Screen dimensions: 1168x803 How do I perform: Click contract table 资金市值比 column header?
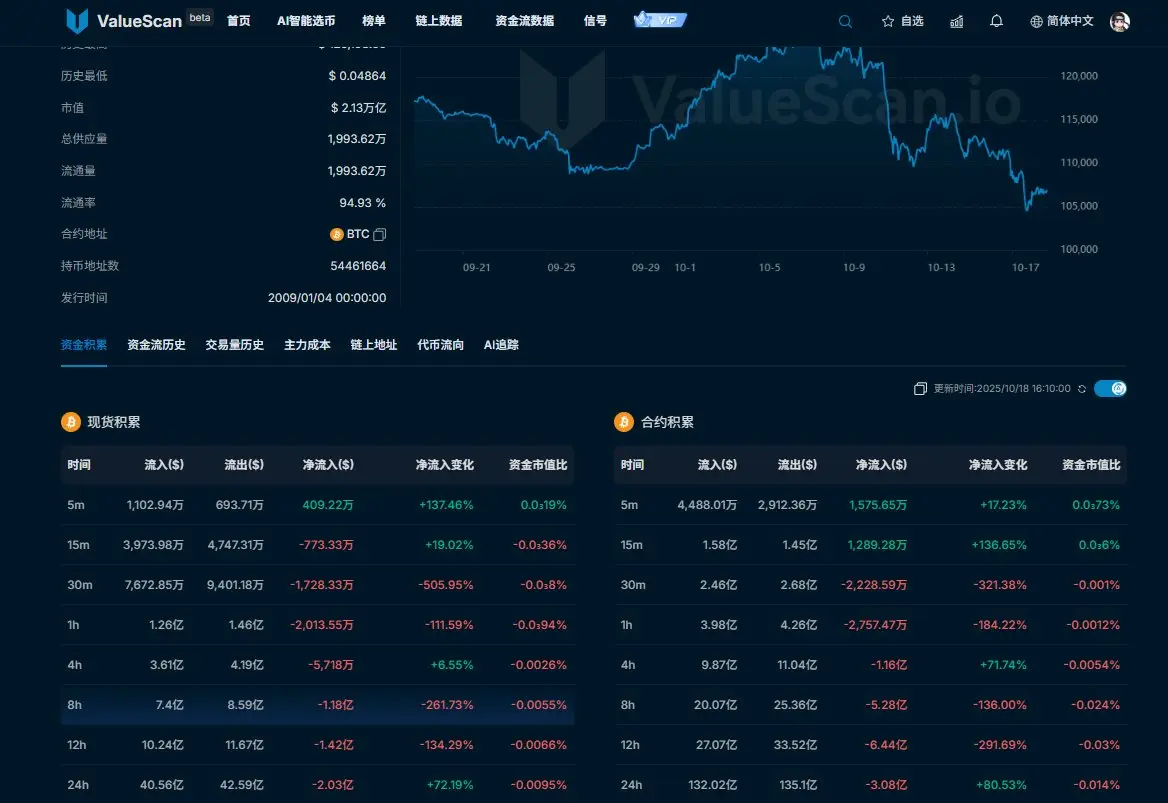coord(1091,465)
